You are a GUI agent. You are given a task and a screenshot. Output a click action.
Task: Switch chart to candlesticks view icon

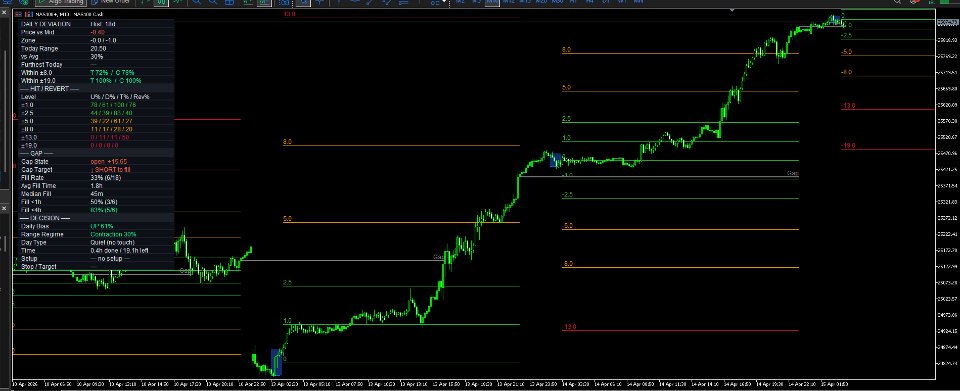(x=161, y=2)
